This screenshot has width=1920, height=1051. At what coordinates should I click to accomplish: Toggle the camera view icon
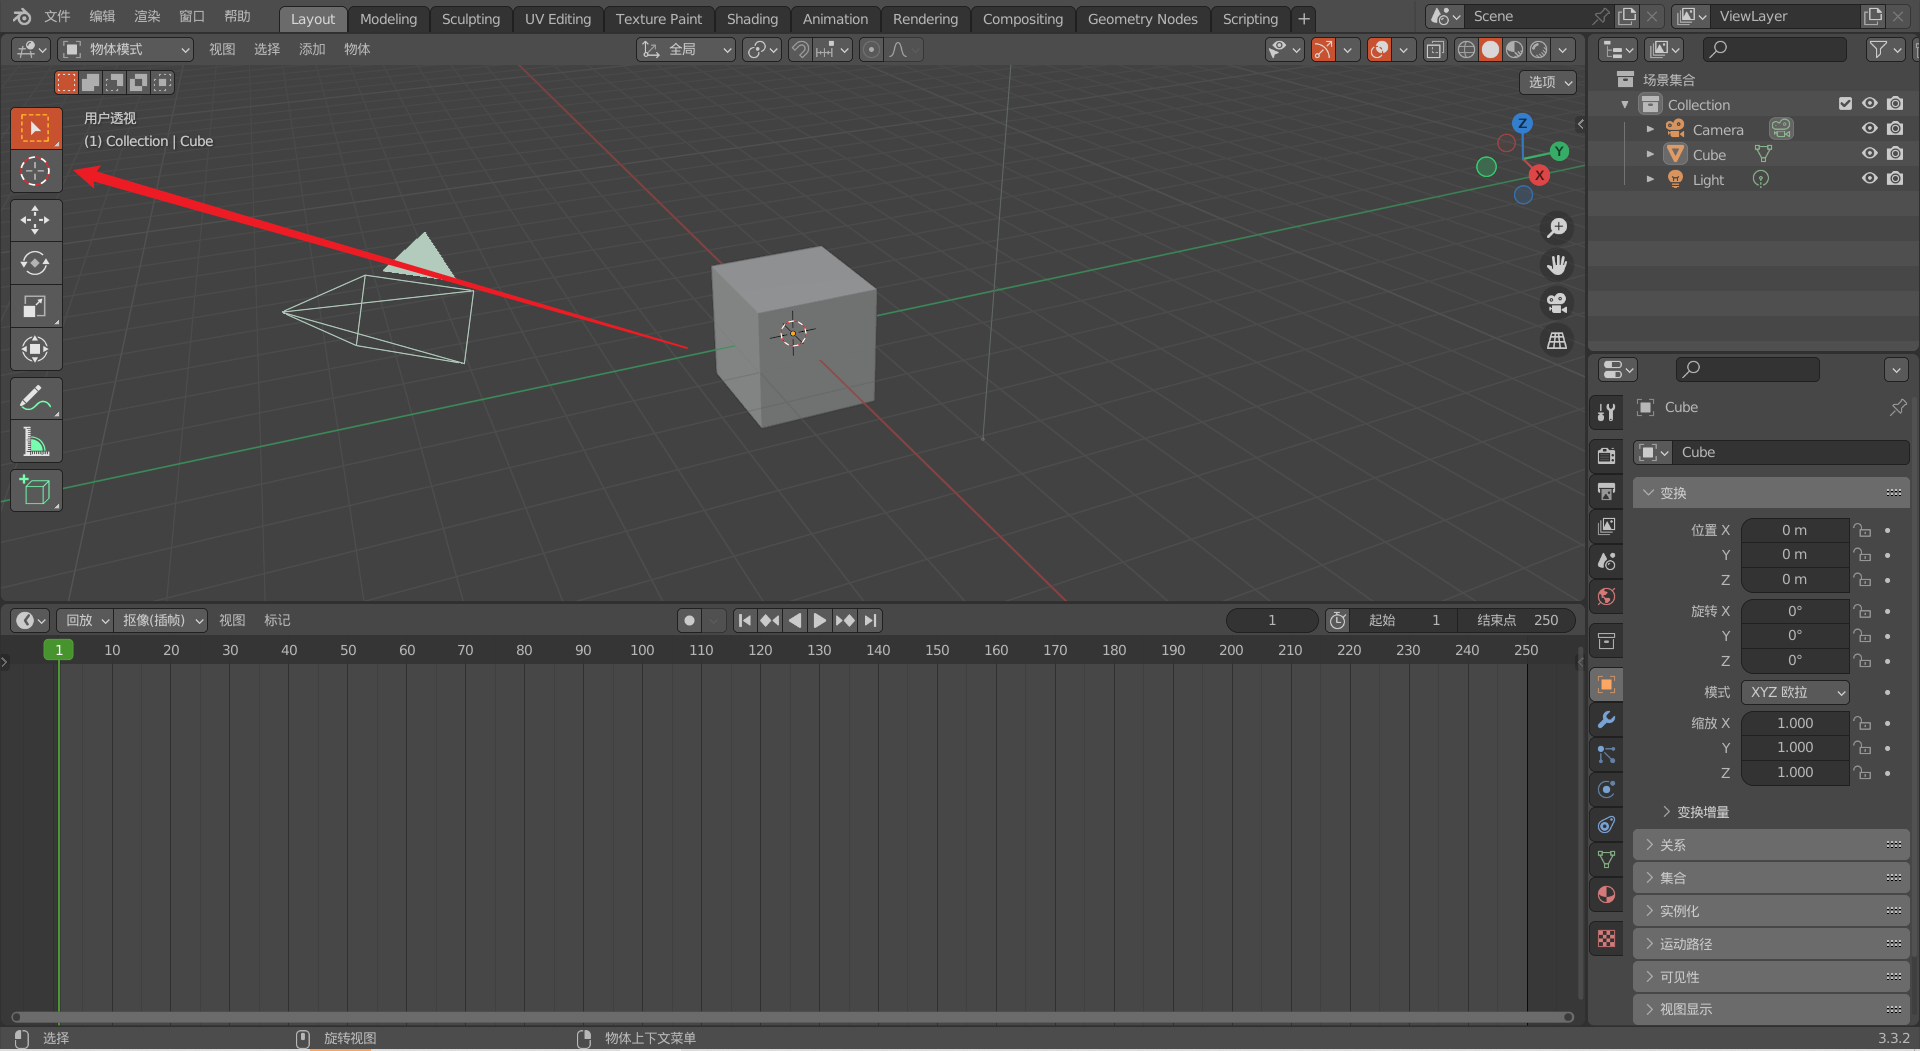point(1557,302)
